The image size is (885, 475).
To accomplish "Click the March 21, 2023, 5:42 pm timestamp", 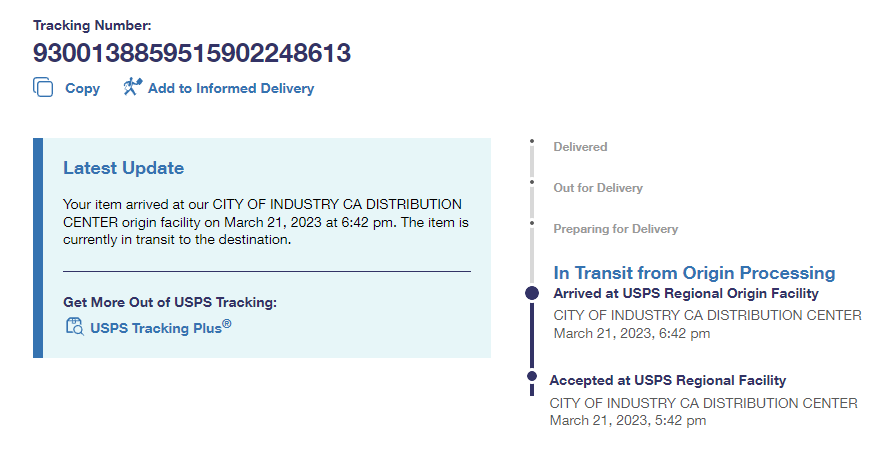I will [x=628, y=420].
